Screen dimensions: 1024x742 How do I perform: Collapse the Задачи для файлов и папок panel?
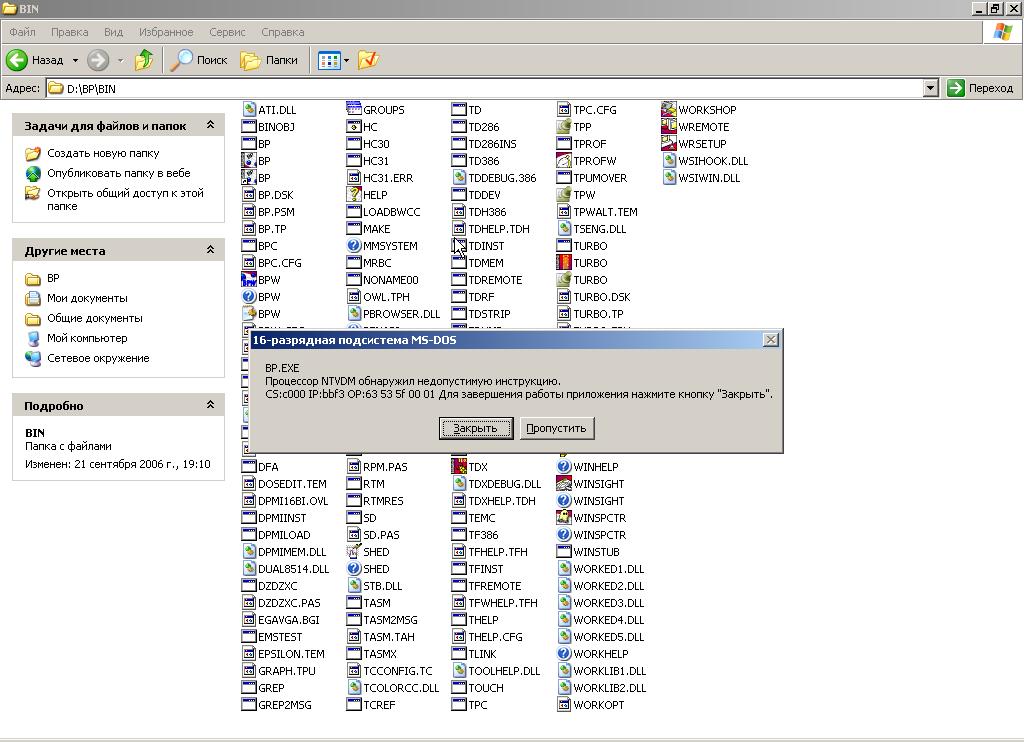[x=210, y=126]
